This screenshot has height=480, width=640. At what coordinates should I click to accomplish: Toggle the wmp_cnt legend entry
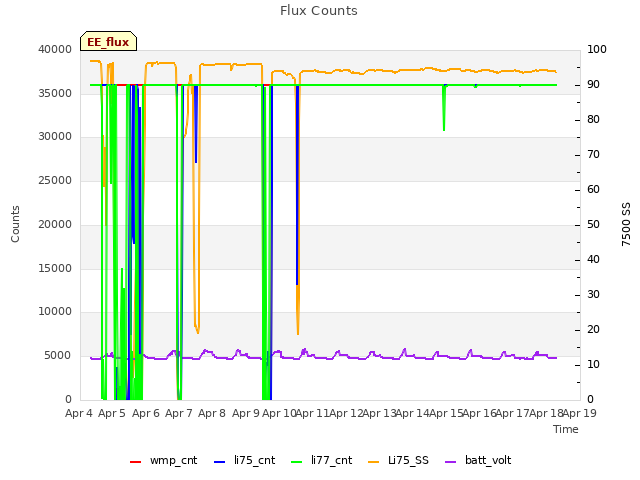164,460
